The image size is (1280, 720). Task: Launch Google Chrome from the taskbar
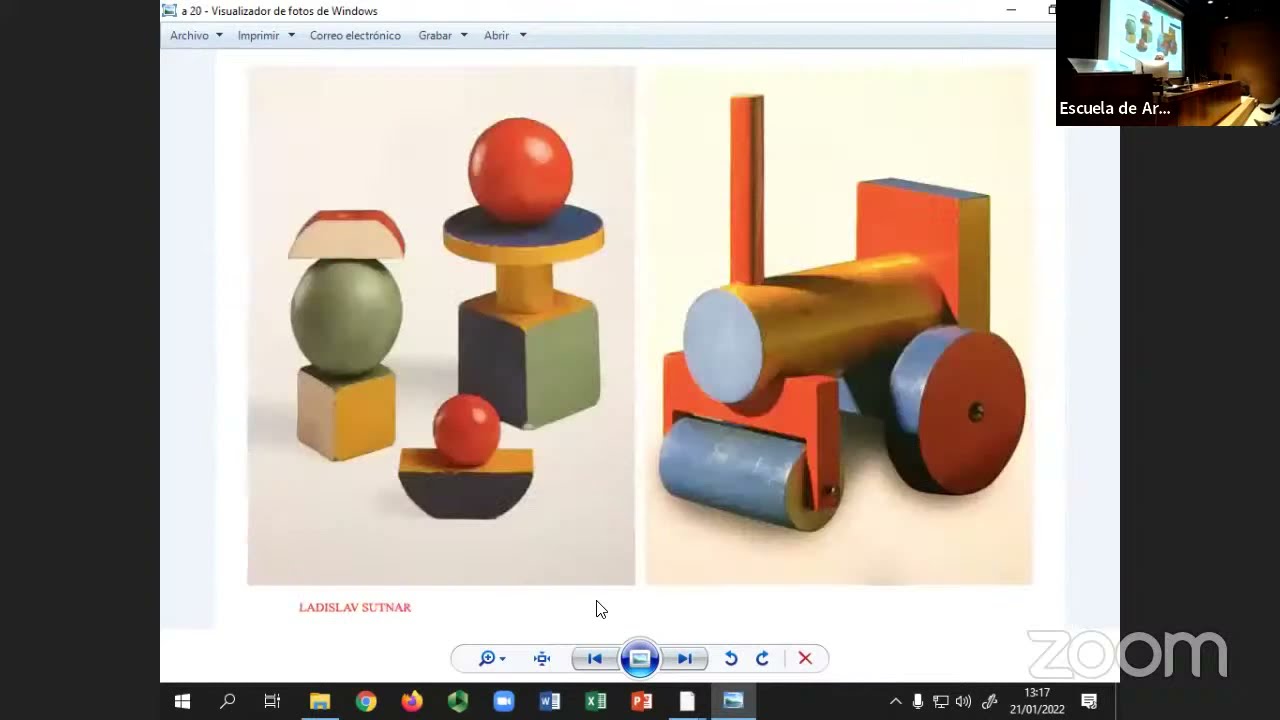366,702
